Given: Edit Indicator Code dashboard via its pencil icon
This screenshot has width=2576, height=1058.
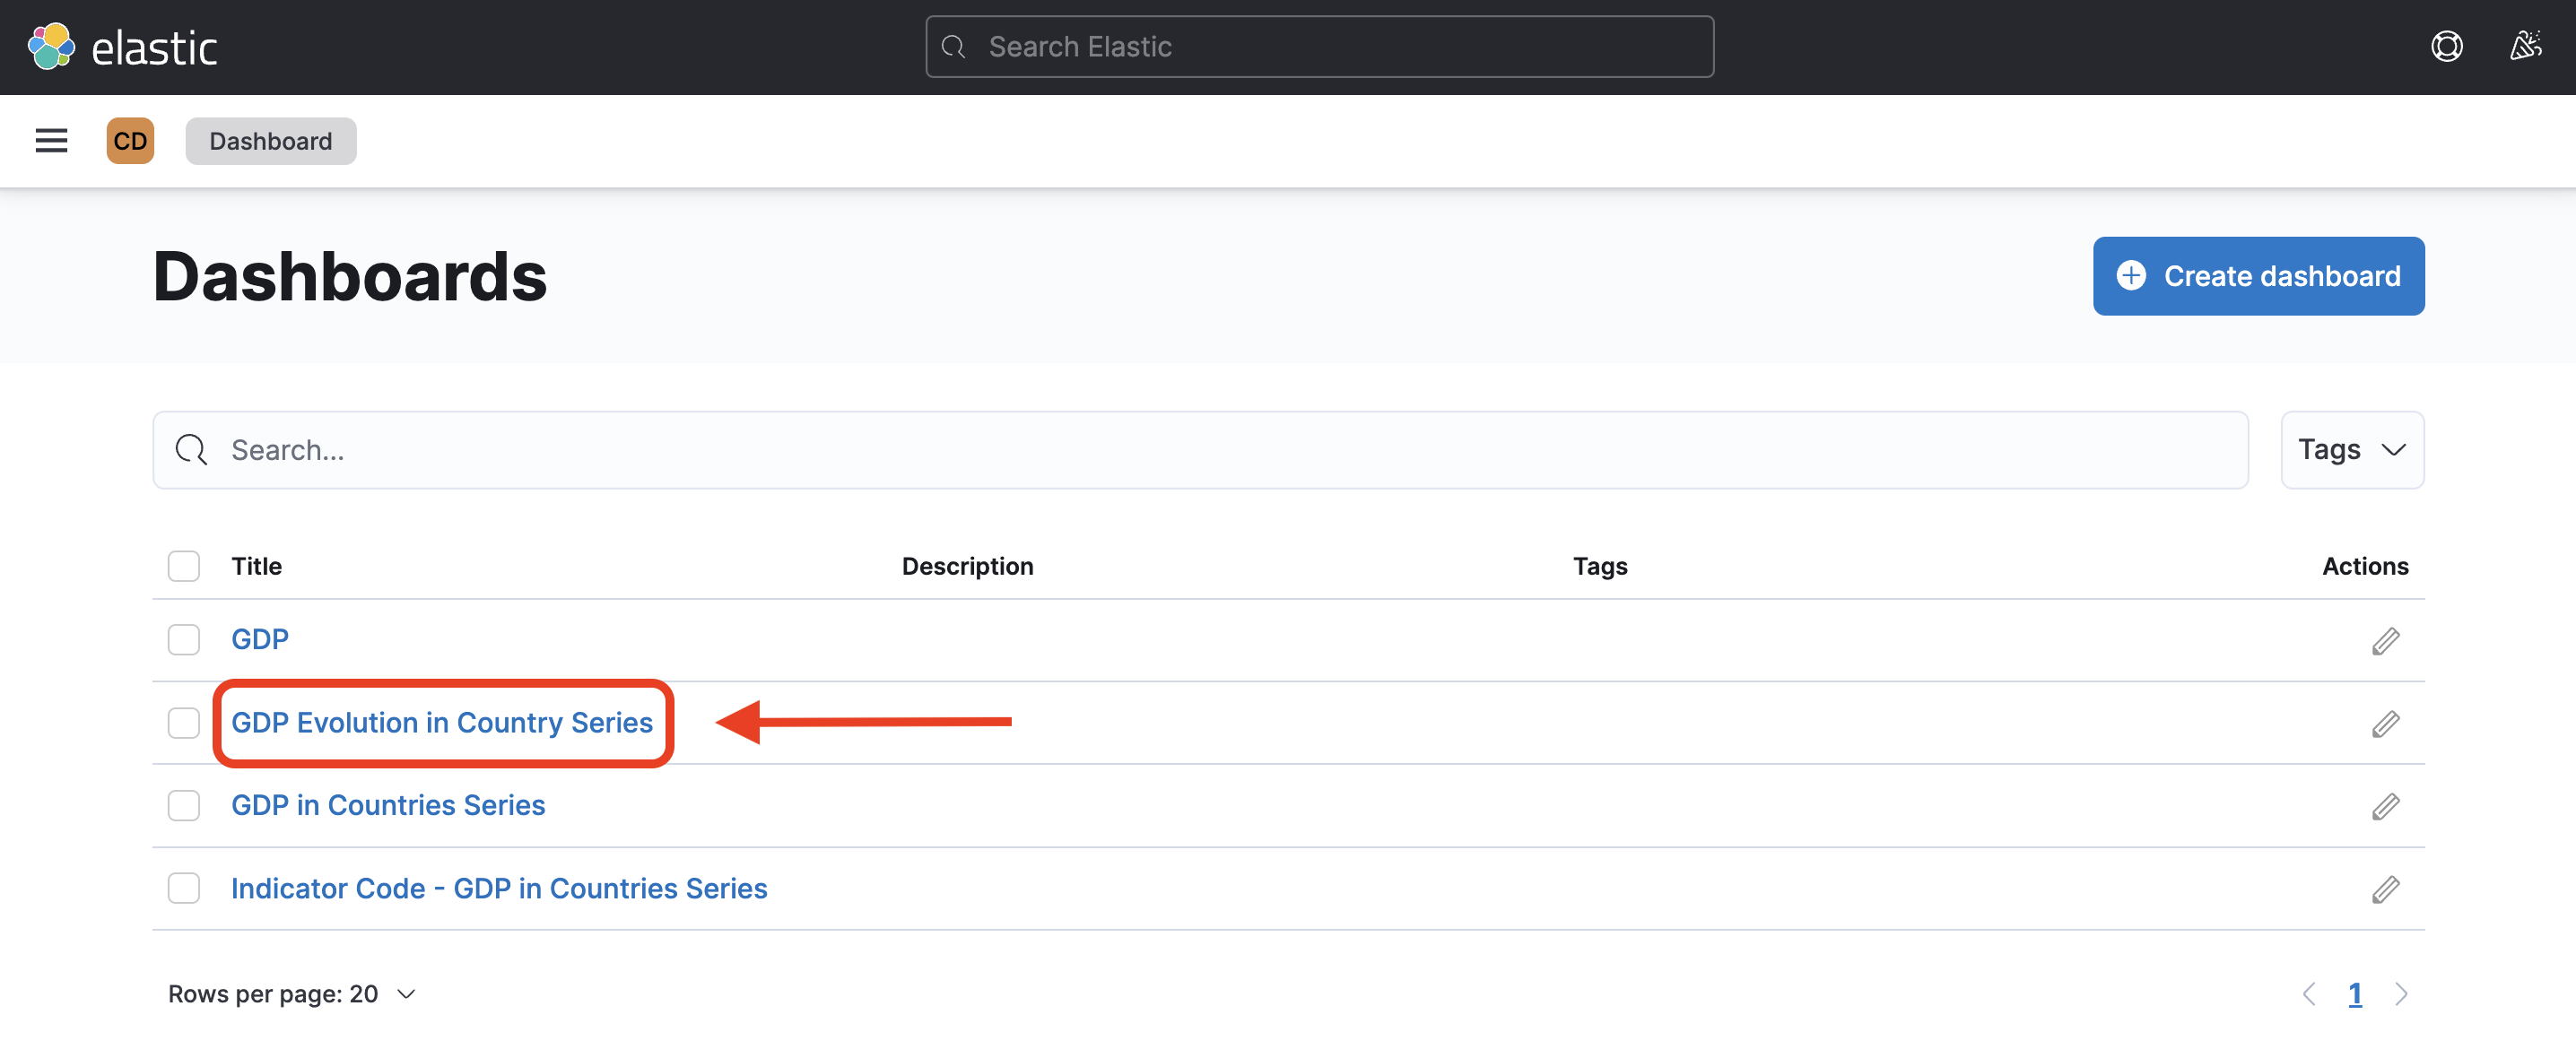Looking at the screenshot, I should tap(2385, 890).
